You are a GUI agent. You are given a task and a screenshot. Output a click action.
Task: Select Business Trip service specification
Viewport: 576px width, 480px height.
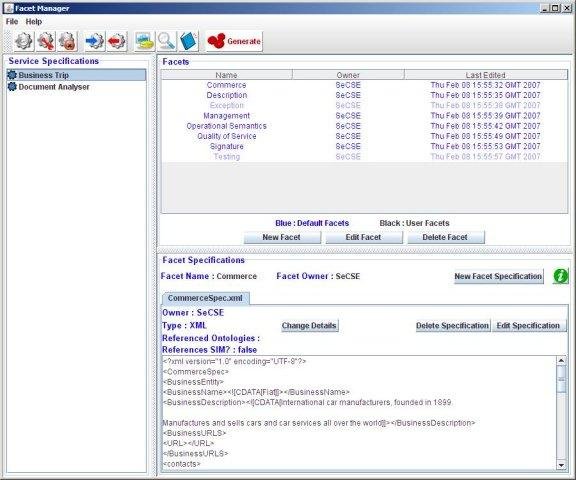[76, 75]
